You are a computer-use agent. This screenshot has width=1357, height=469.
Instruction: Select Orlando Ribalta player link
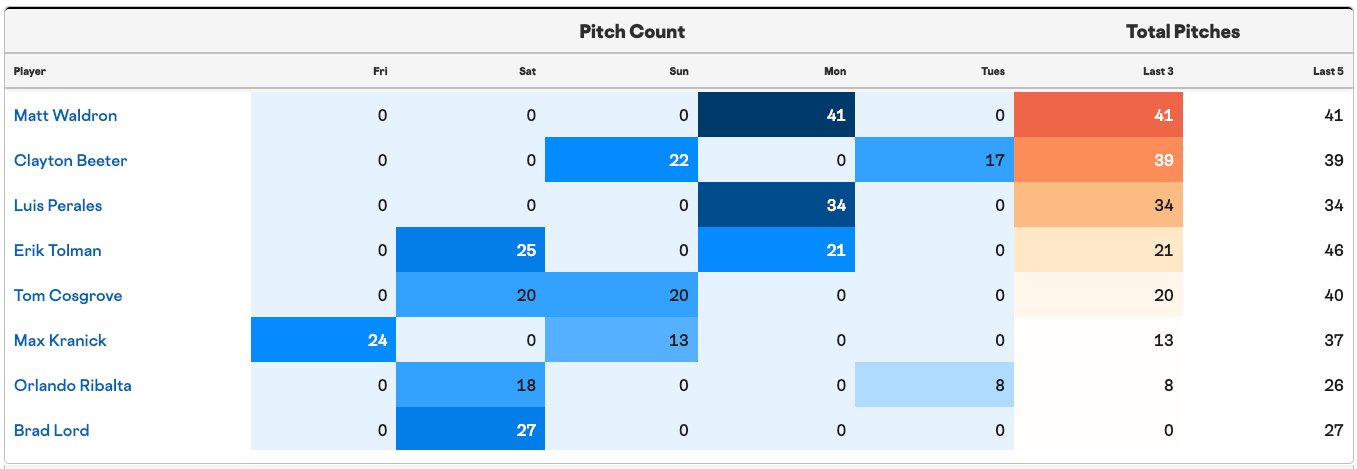pos(73,385)
